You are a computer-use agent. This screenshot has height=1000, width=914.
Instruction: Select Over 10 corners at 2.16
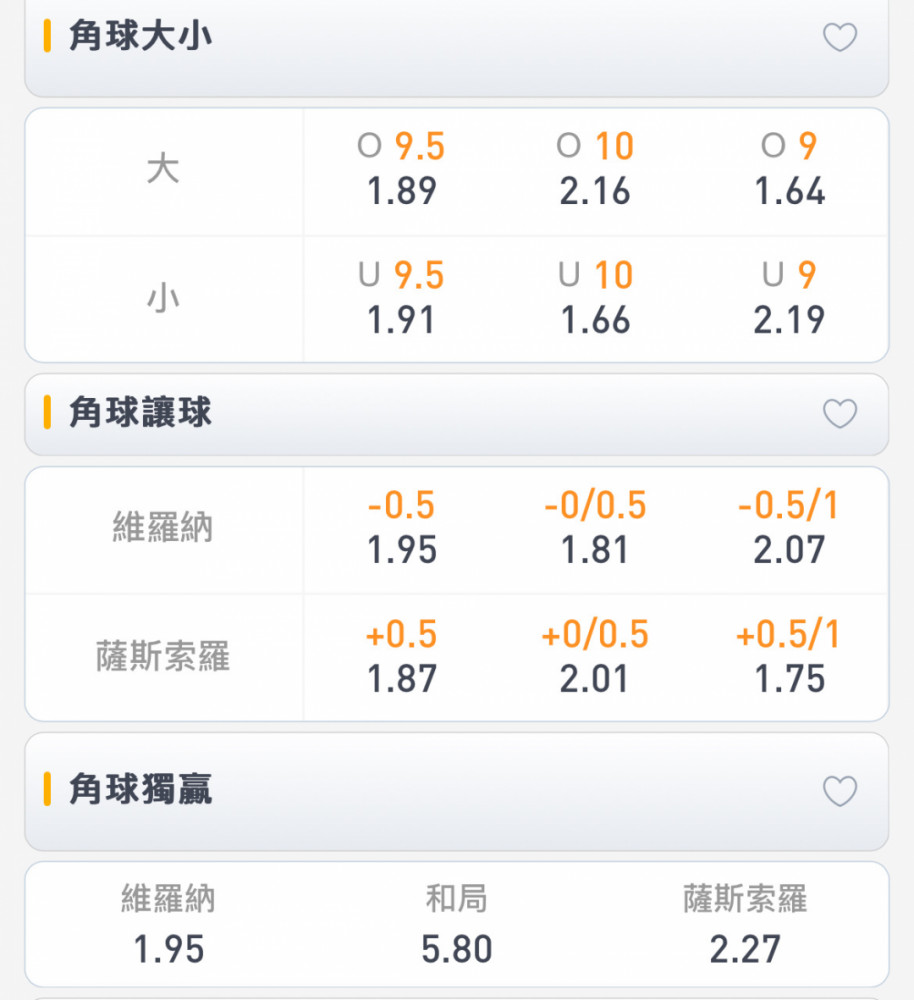[595, 169]
